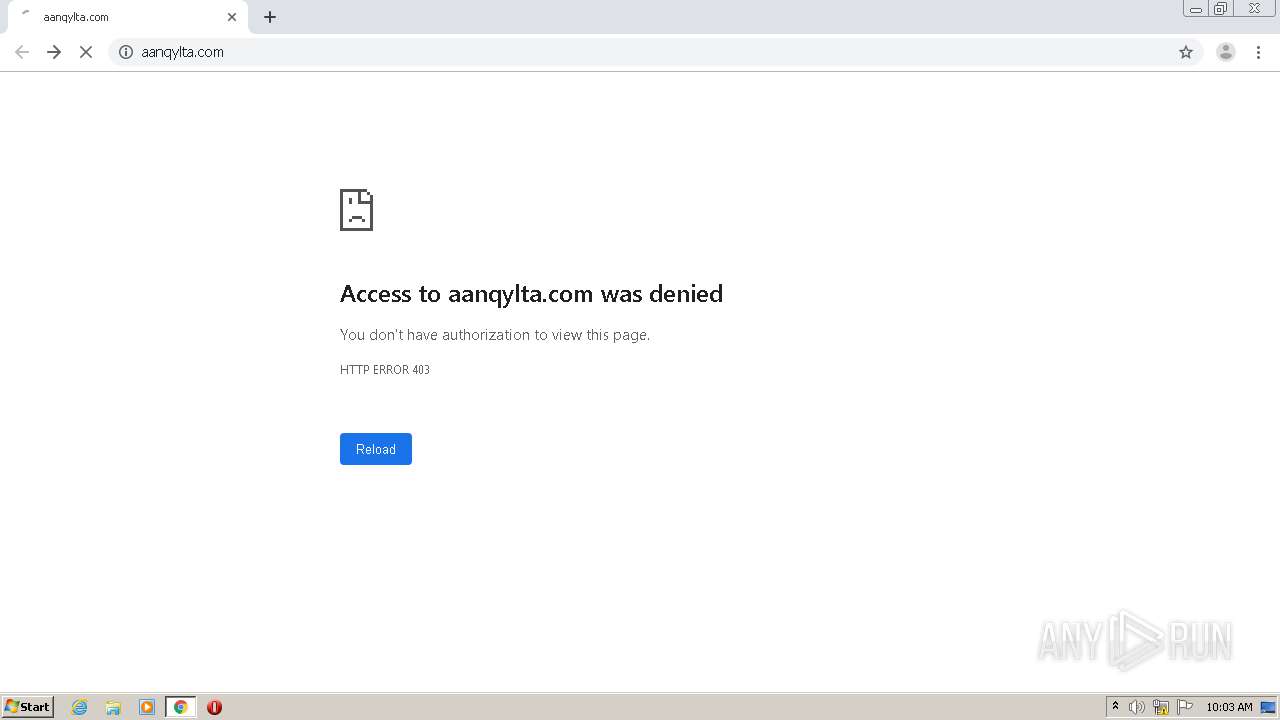The image size is (1280, 720).
Task: Select the HTTP ERROR 403 text
Action: (385, 370)
